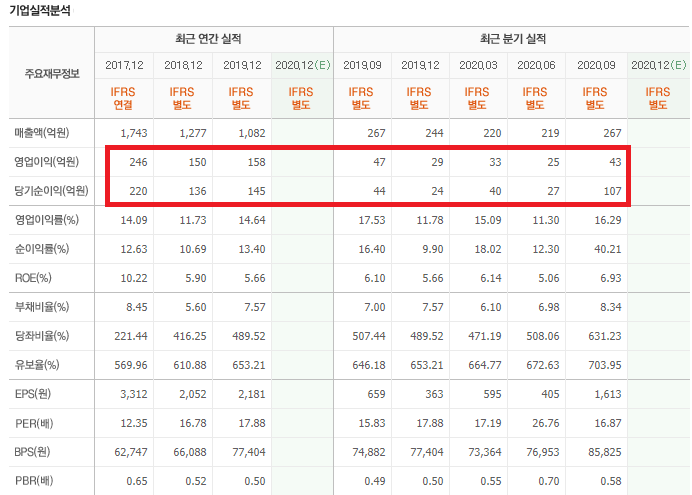692x495 pixels.
Task: Click revenue value 1,277
Action: click(x=193, y=133)
